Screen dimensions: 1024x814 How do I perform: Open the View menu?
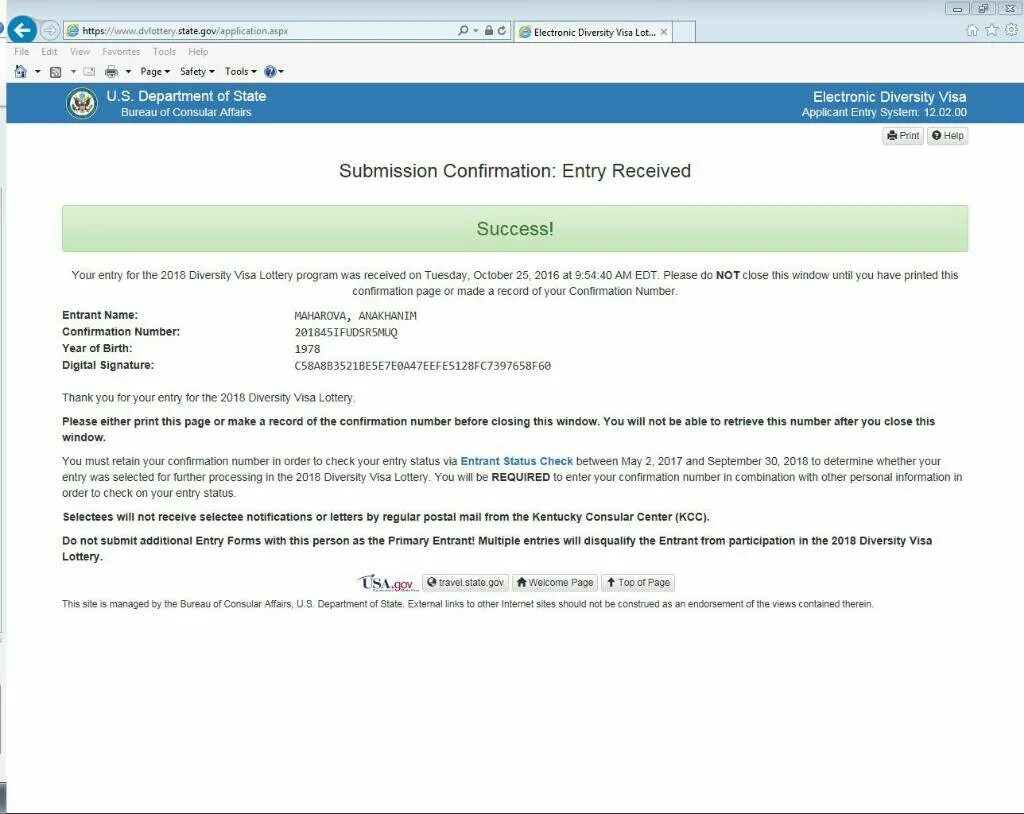(x=80, y=52)
